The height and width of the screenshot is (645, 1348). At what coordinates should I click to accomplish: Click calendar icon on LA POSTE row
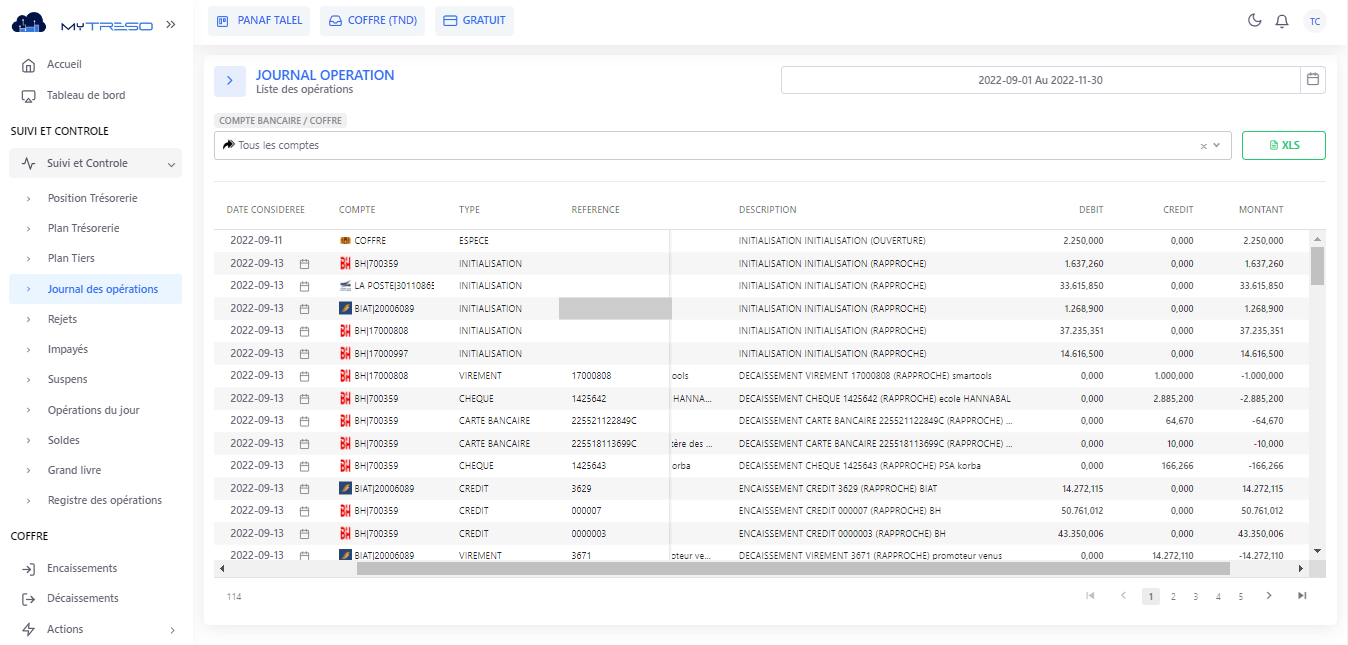pos(304,286)
